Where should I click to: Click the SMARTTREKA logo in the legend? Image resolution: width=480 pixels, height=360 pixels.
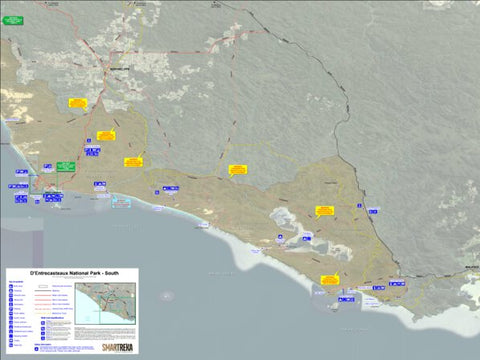(117, 348)
